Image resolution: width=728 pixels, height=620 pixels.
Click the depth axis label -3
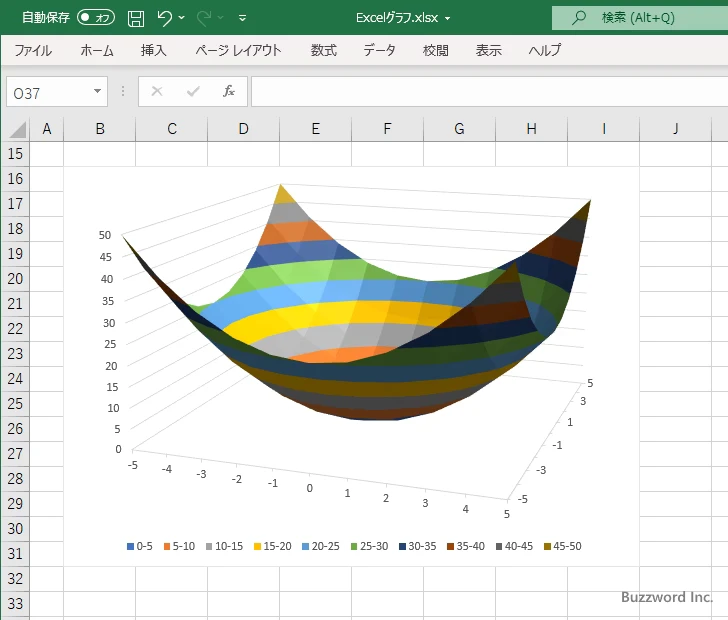point(541,470)
